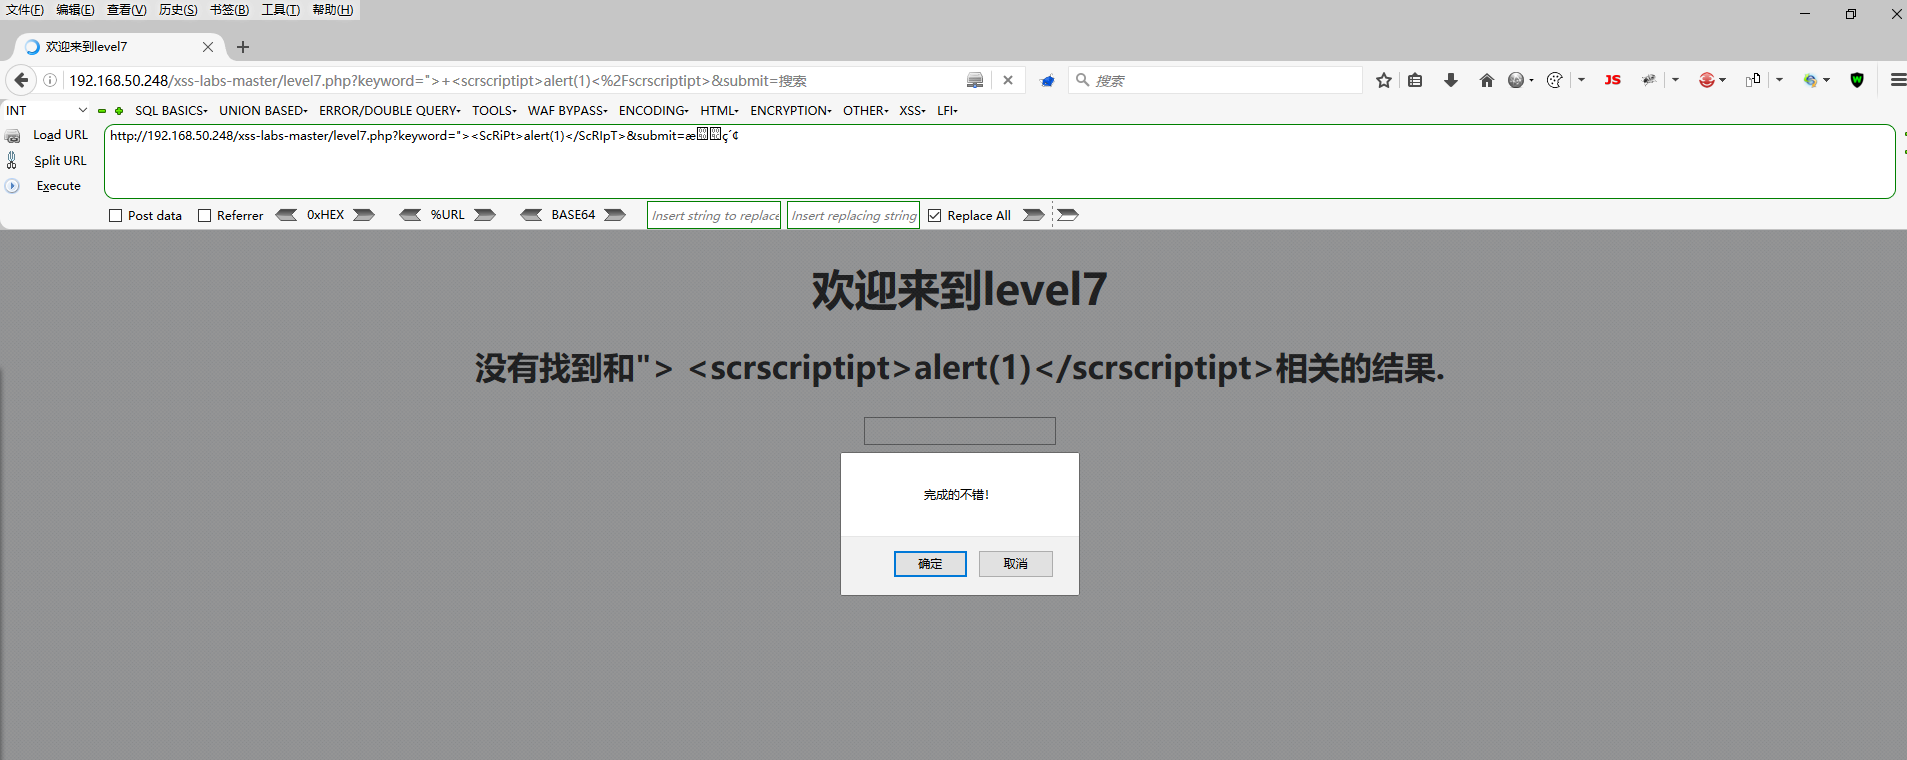The image size is (1907, 760).
Task: Click the green W shield icon
Action: [x=1857, y=80]
